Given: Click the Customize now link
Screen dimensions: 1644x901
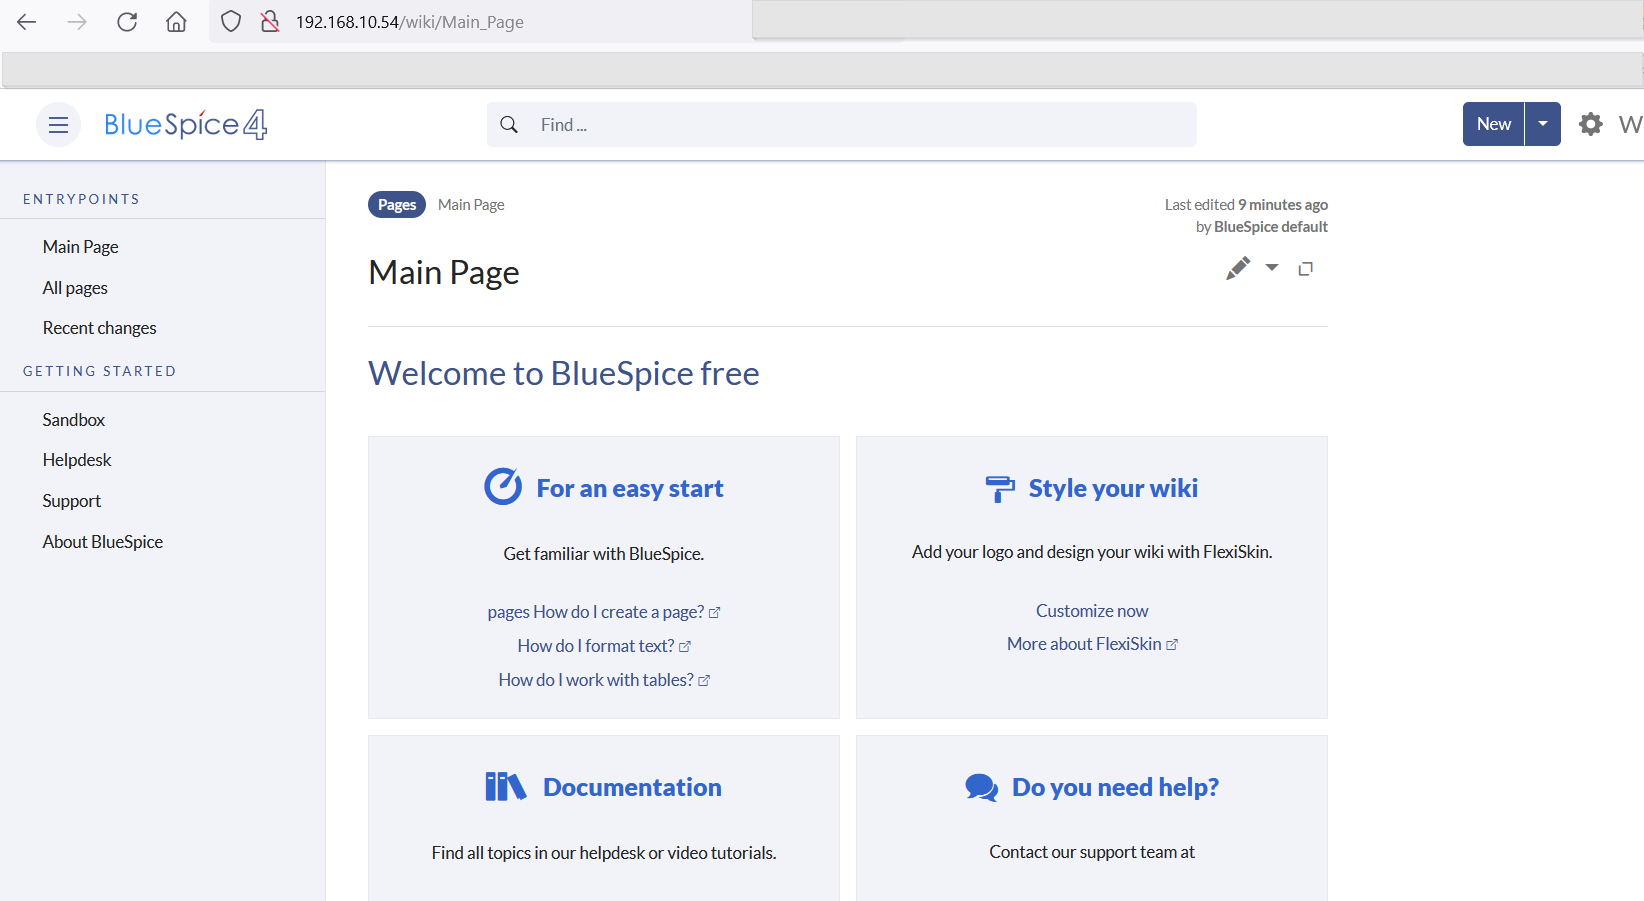Looking at the screenshot, I should (x=1091, y=611).
